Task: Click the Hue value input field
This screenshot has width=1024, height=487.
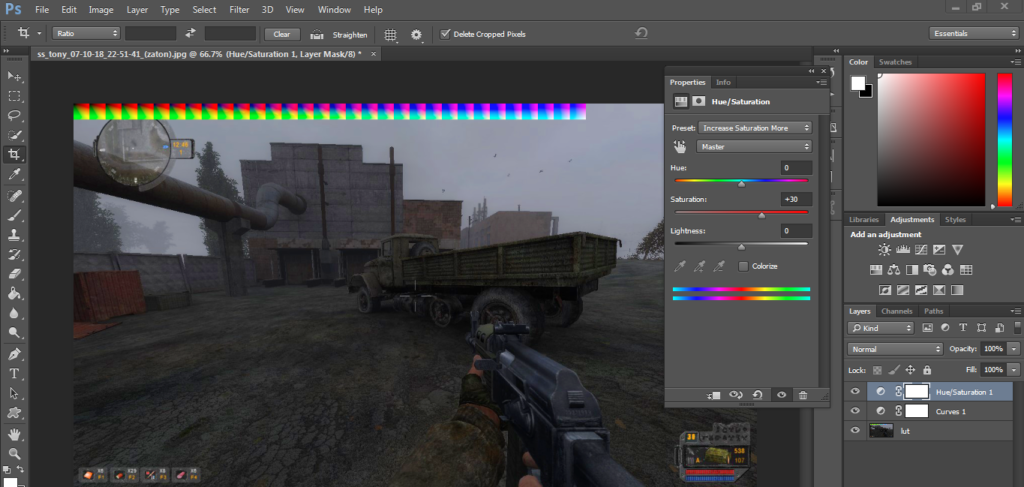Action: point(797,168)
